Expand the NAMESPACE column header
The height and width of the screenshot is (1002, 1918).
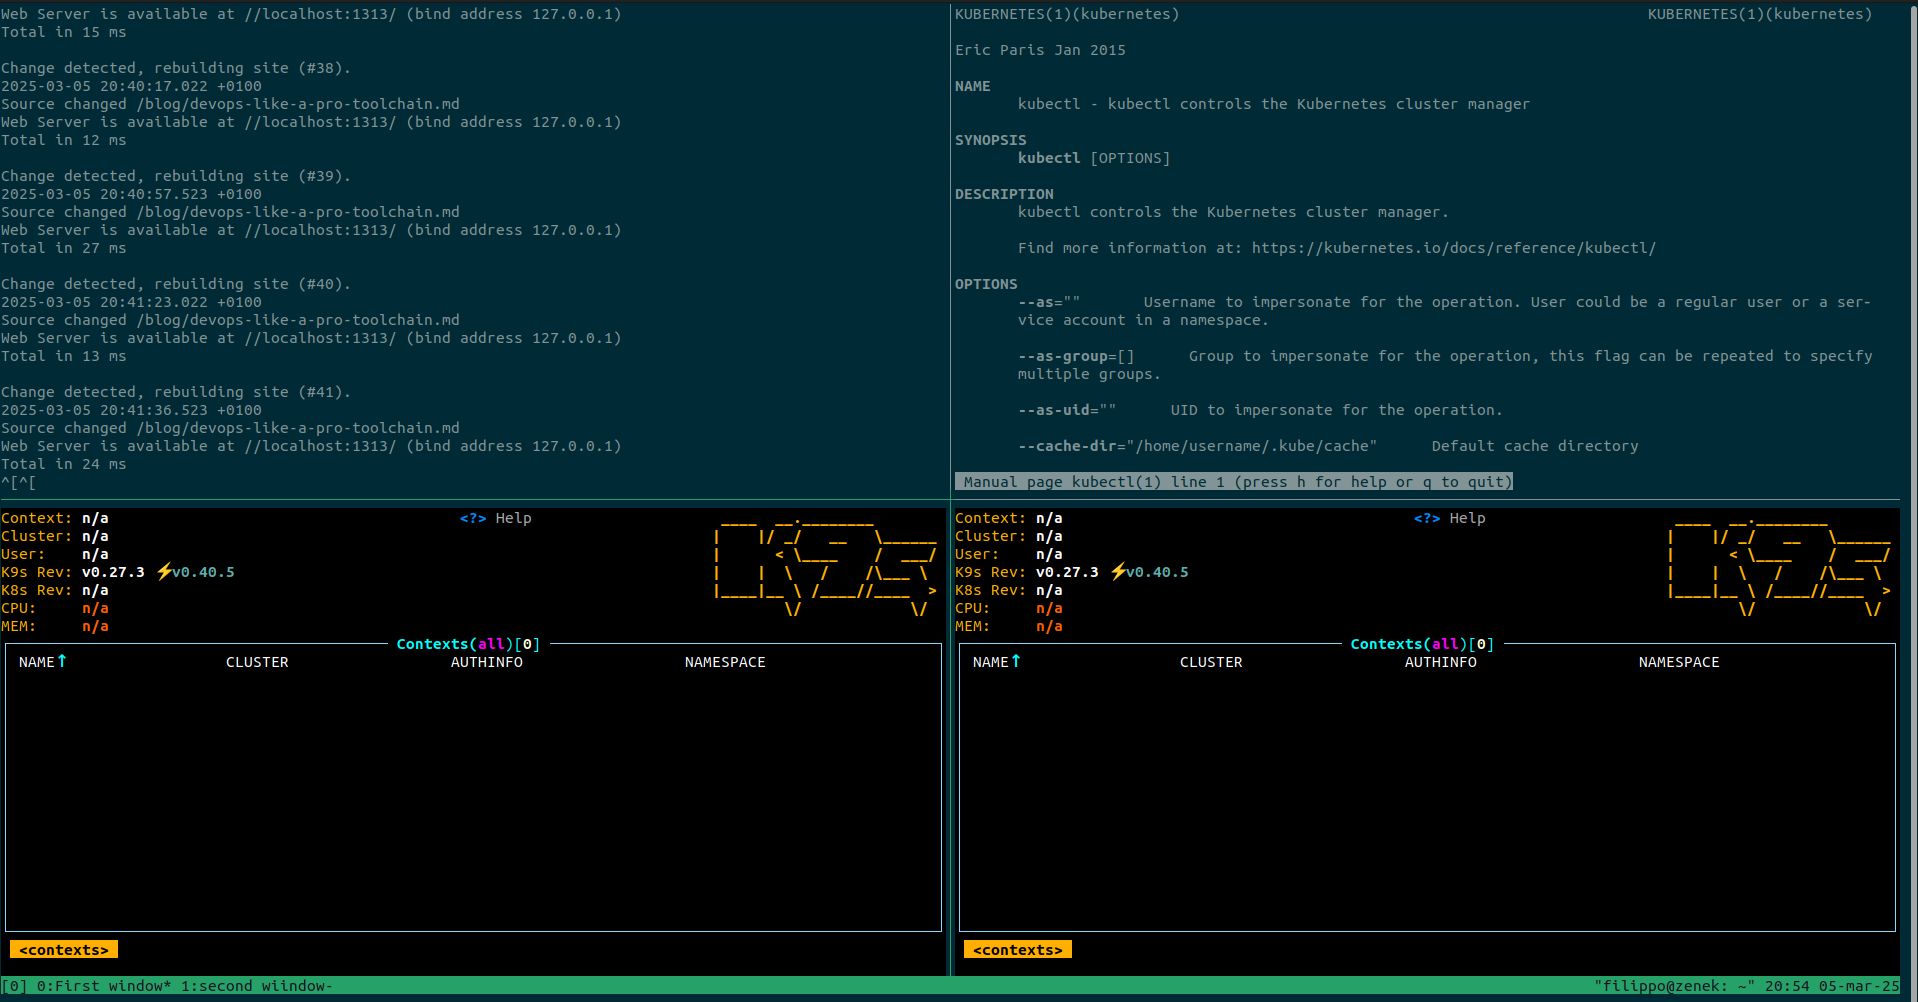(725, 662)
